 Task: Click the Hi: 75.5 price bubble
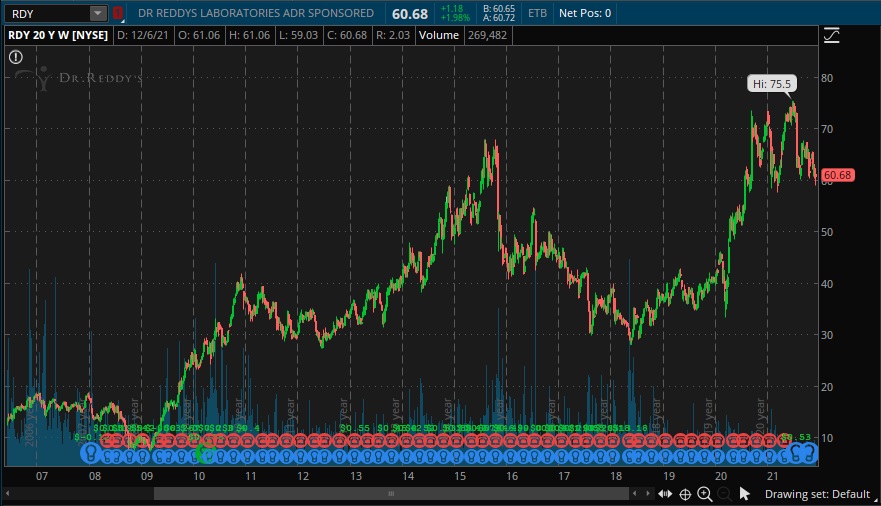point(771,84)
